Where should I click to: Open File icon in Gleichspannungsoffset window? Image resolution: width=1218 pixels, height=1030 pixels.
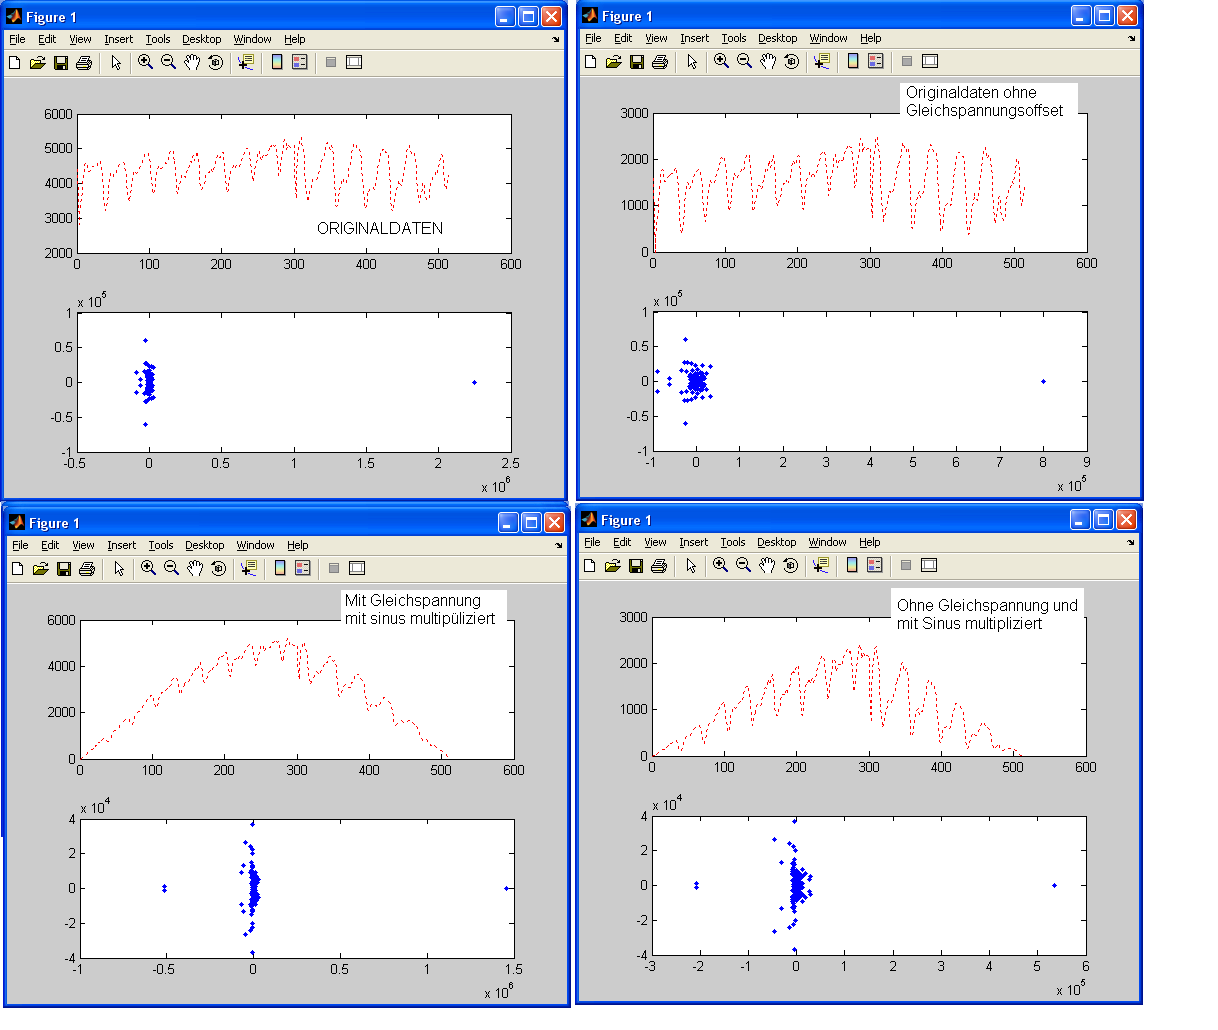(x=613, y=61)
